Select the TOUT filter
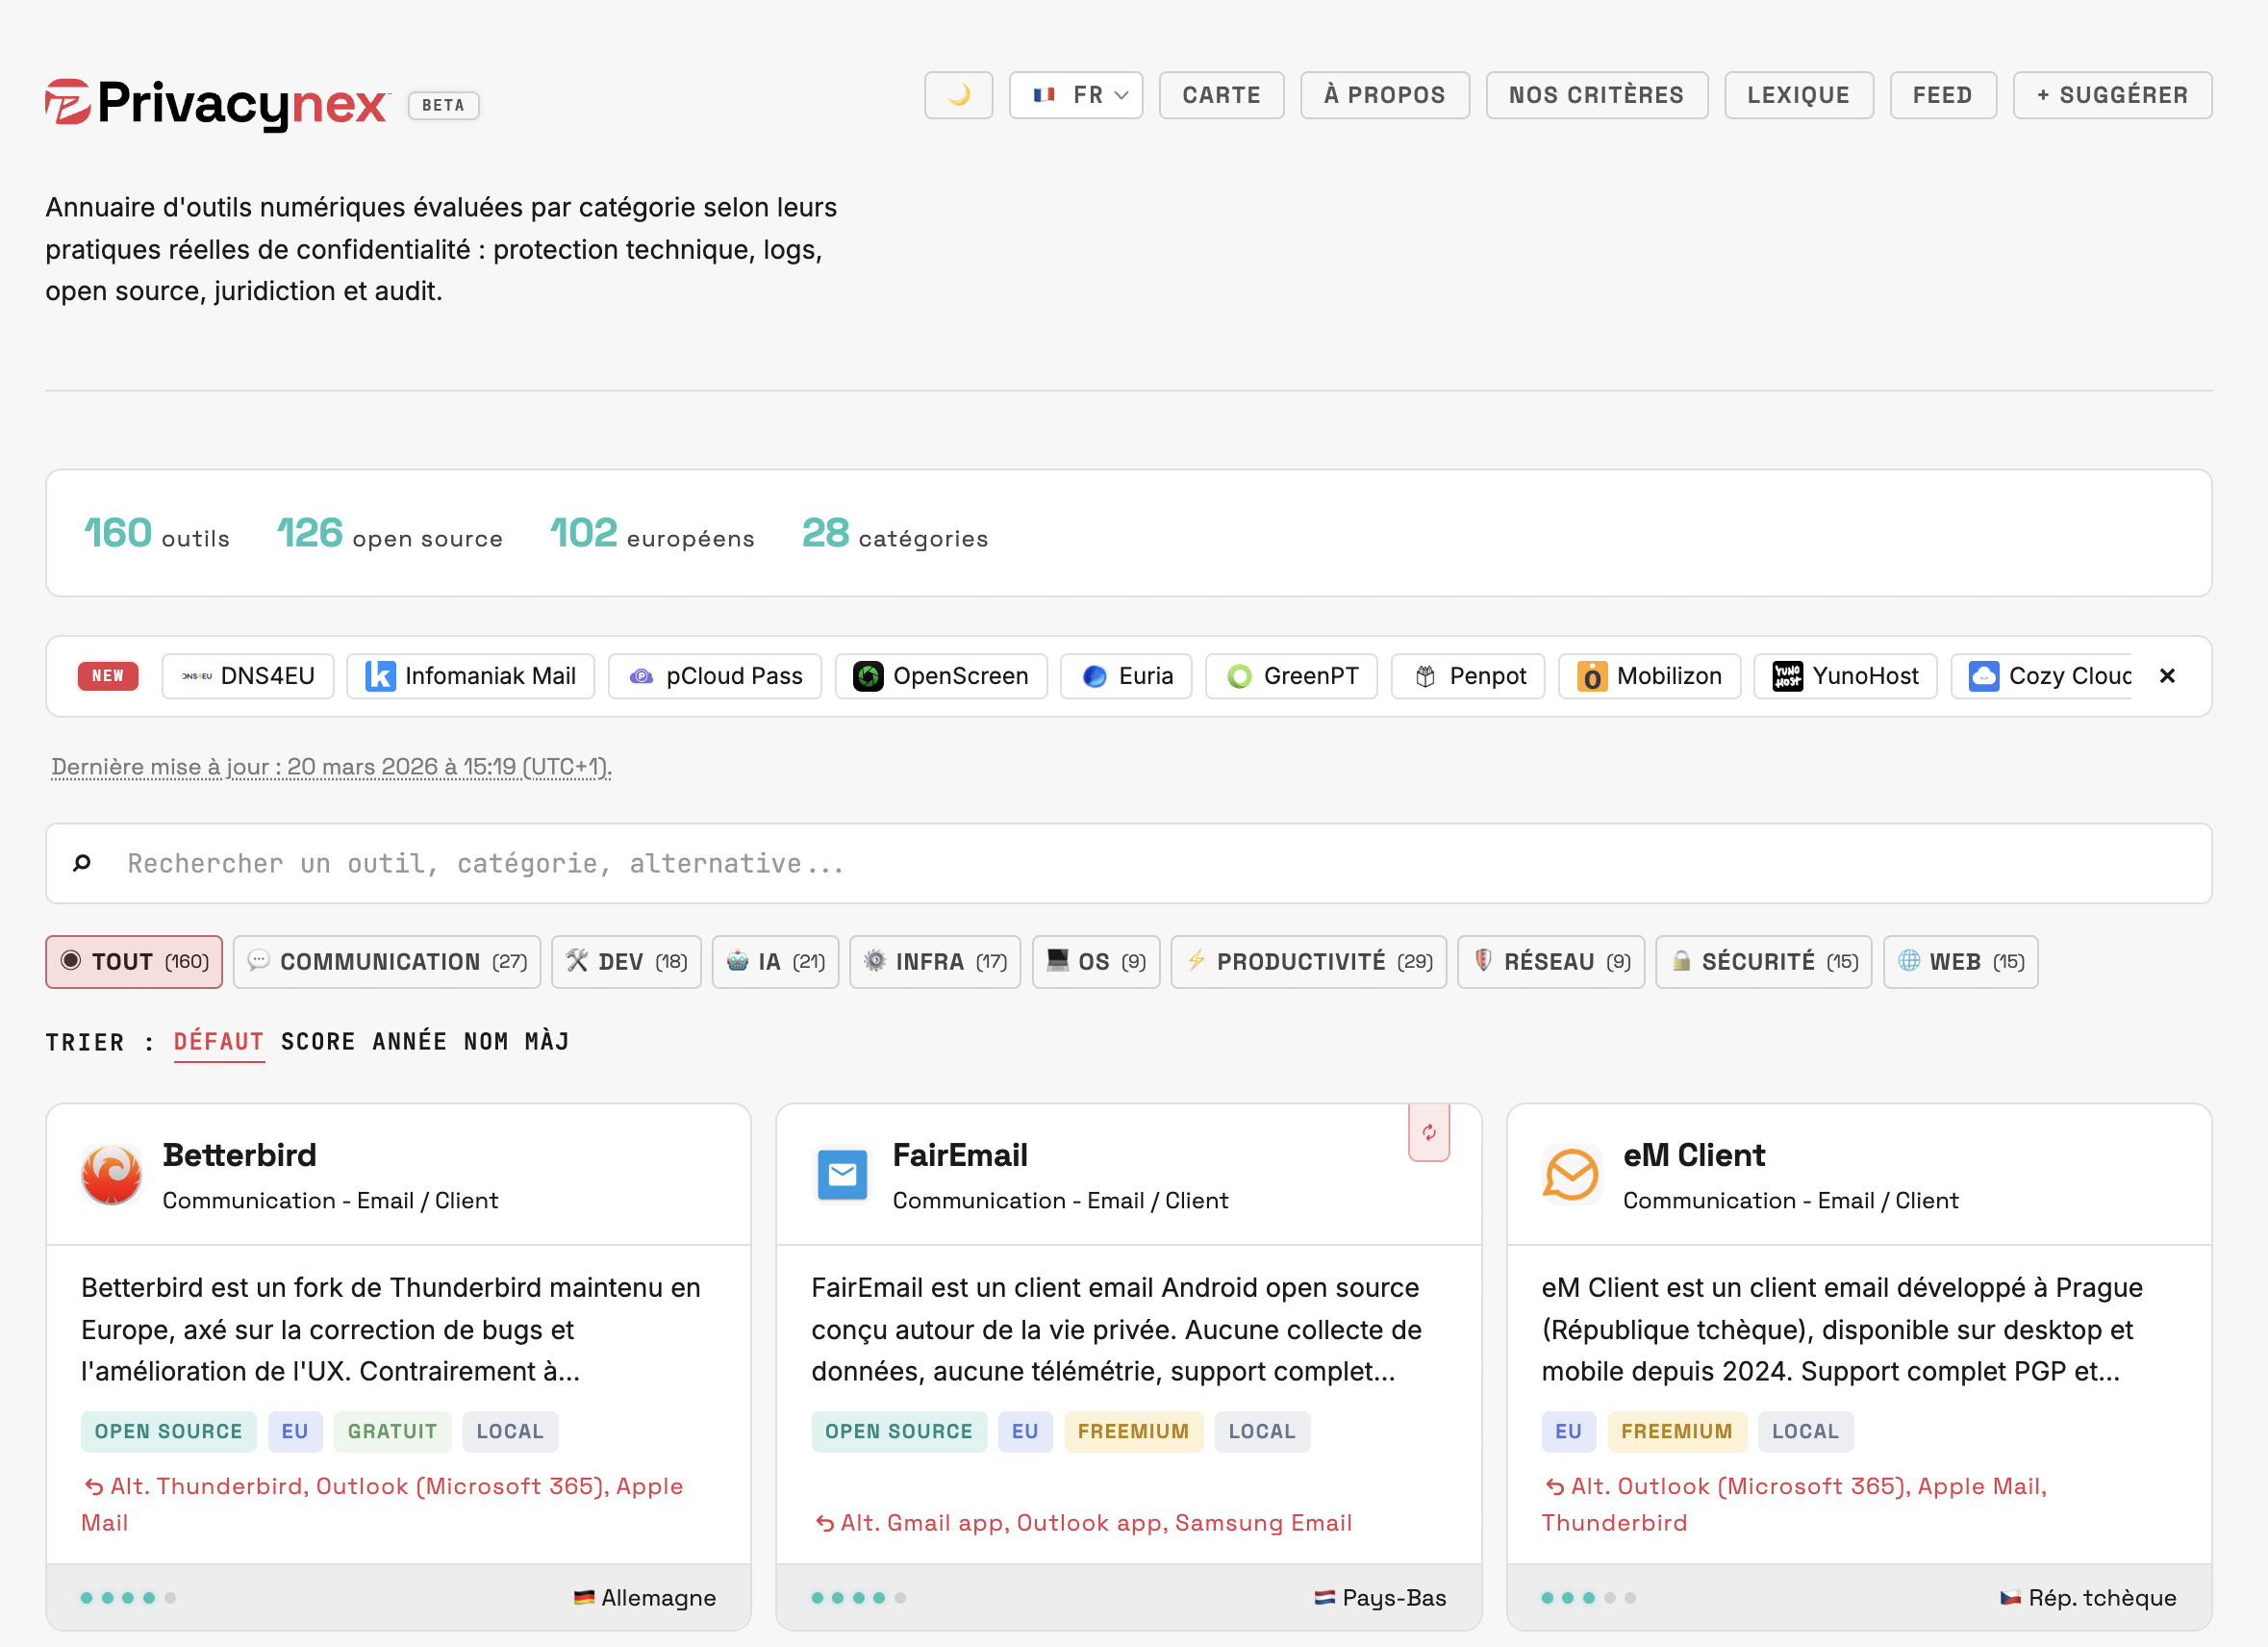The image size is (2268, 1647). pos(134,961)
